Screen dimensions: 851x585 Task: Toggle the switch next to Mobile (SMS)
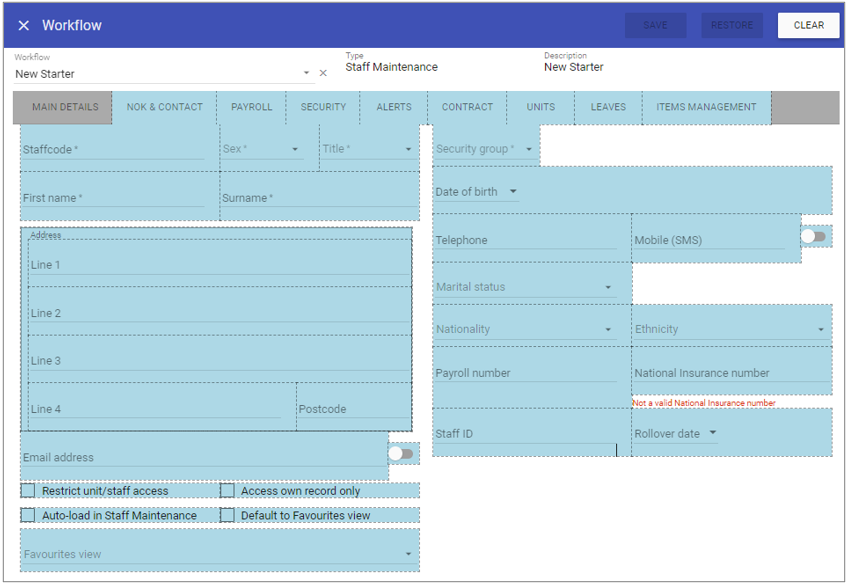[814, 237]
